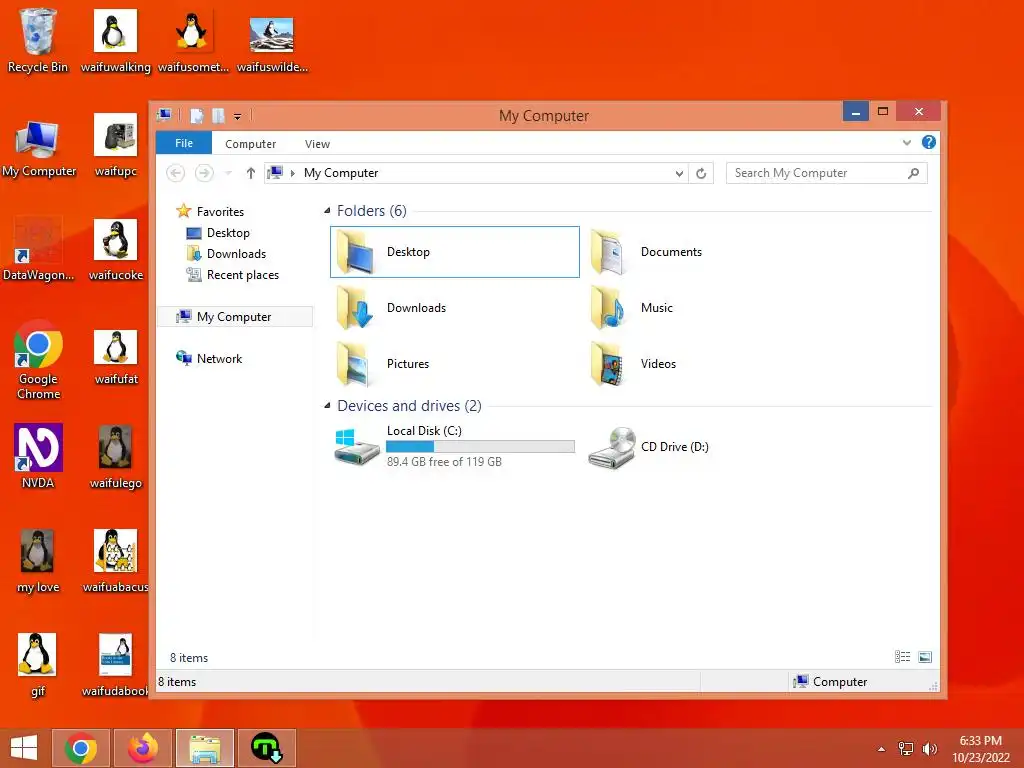Click the system menu icon in title bar
Screen dimensions: 1024x768
point(164,115)
